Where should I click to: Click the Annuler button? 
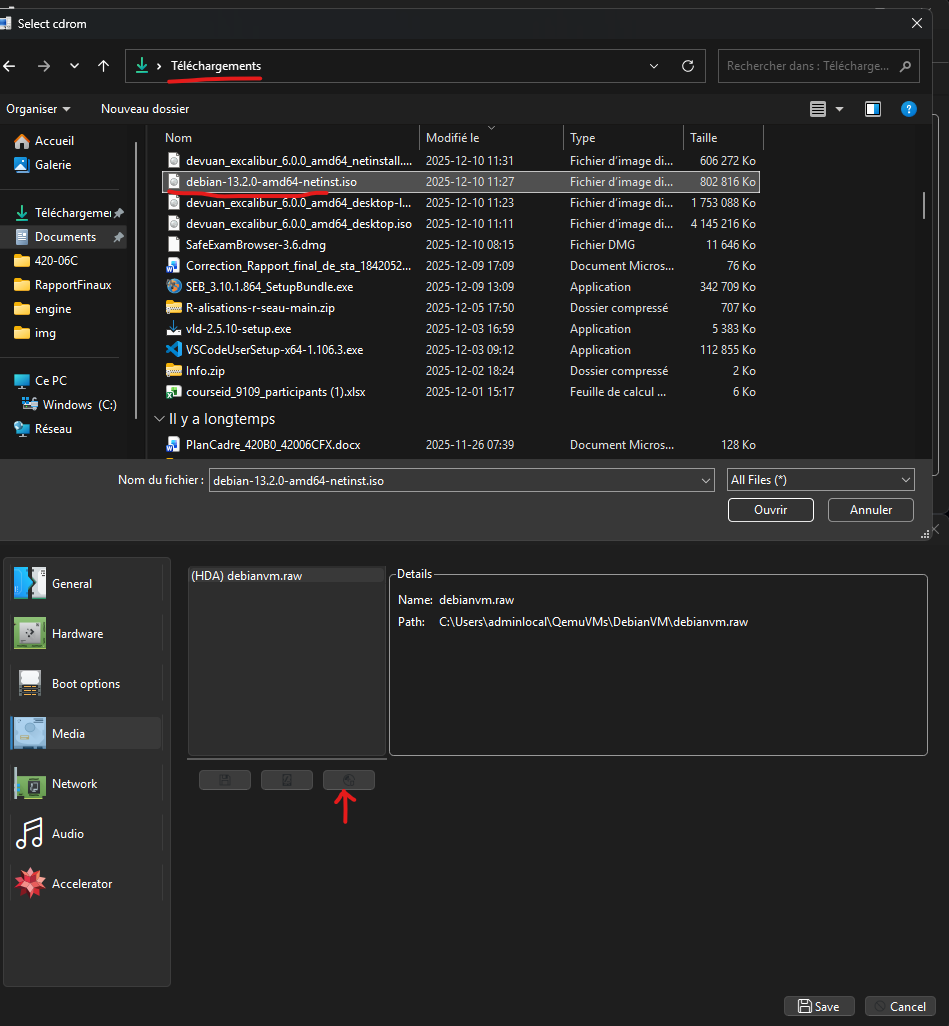pos(870,510)
